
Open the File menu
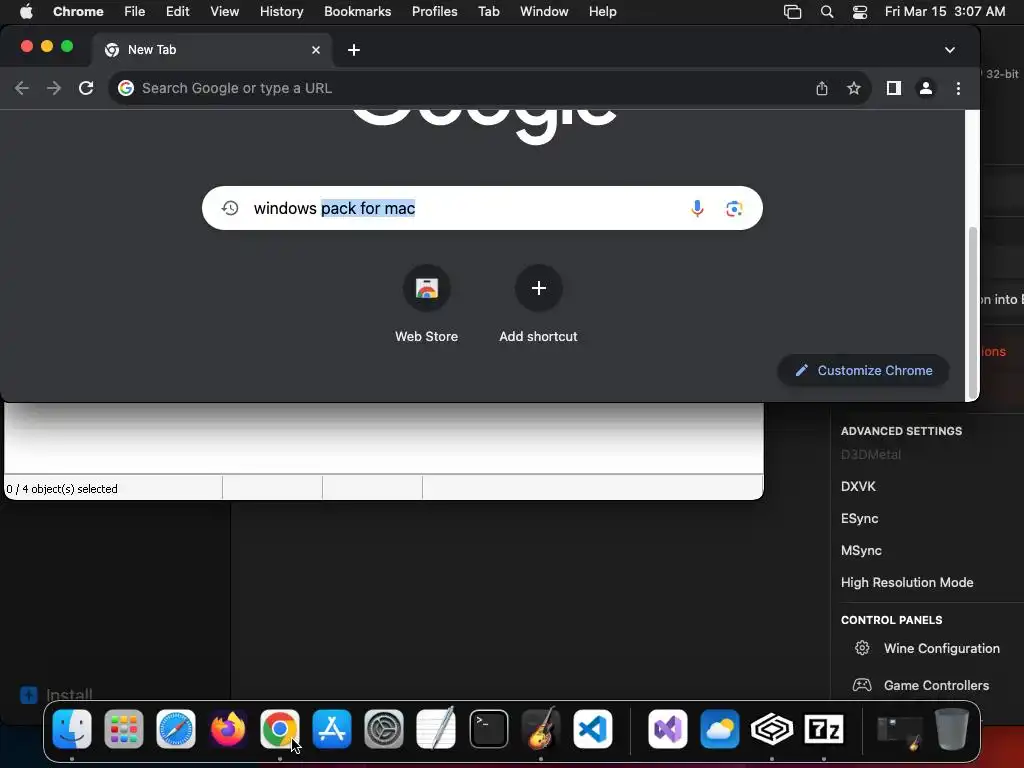coord(135,12)
